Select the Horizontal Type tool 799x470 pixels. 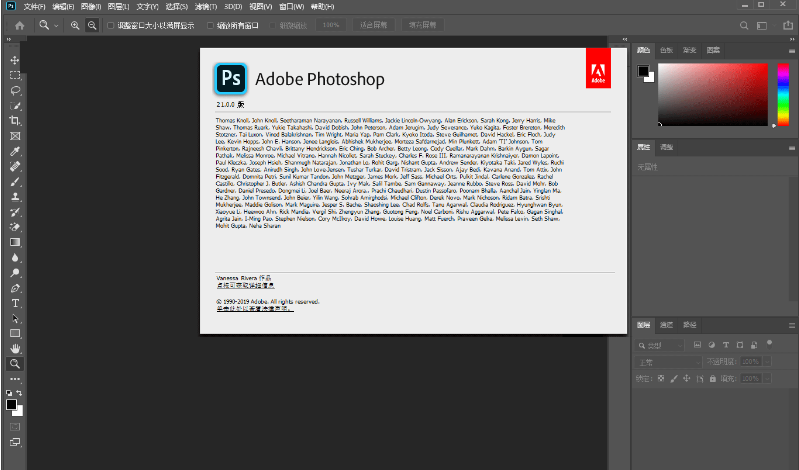tap(15, 303)
